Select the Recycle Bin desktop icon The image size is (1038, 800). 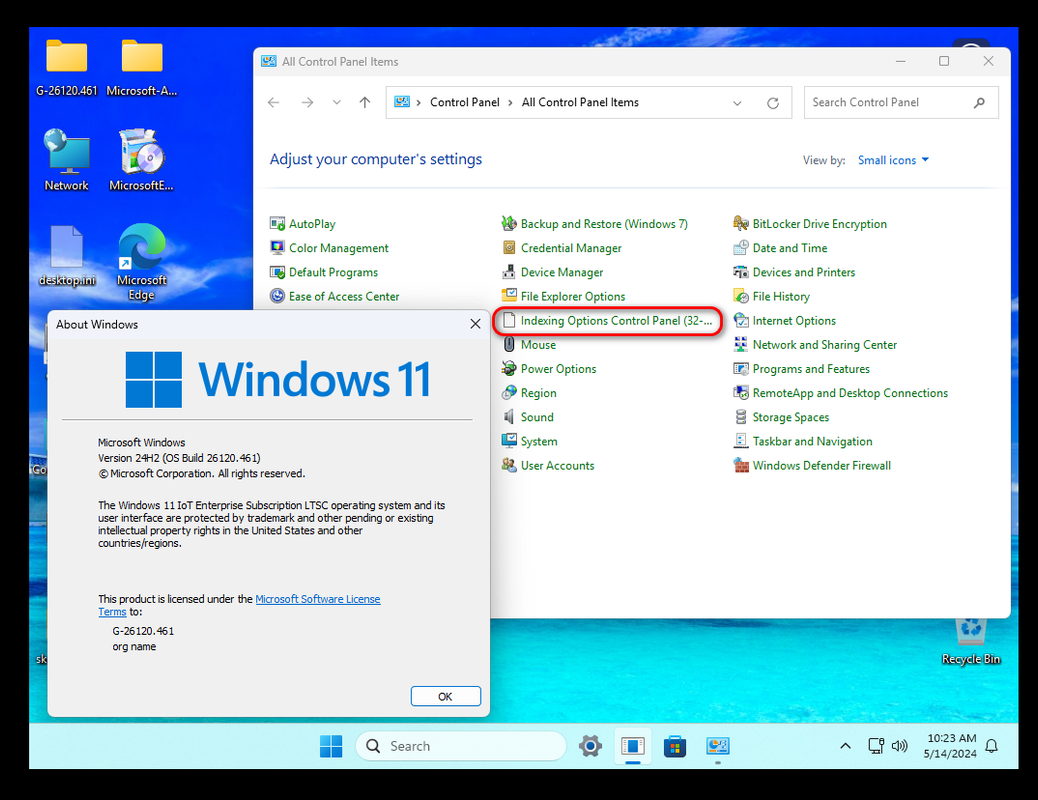coord(970,640)
